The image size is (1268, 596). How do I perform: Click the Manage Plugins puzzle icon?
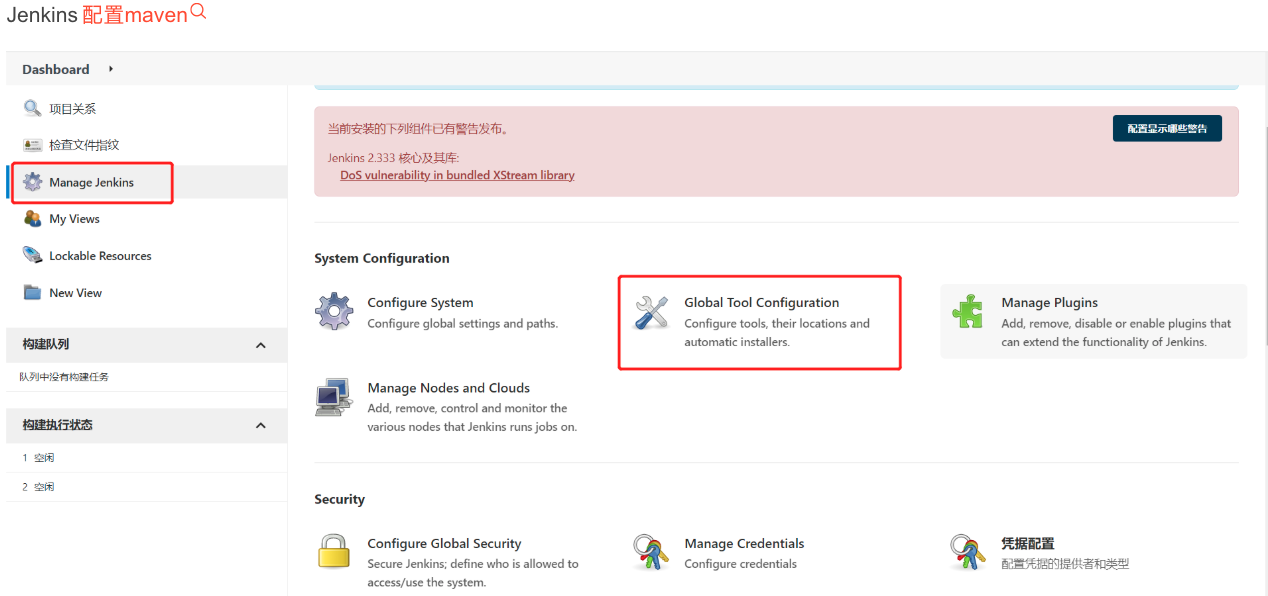[x=968, y=312]
